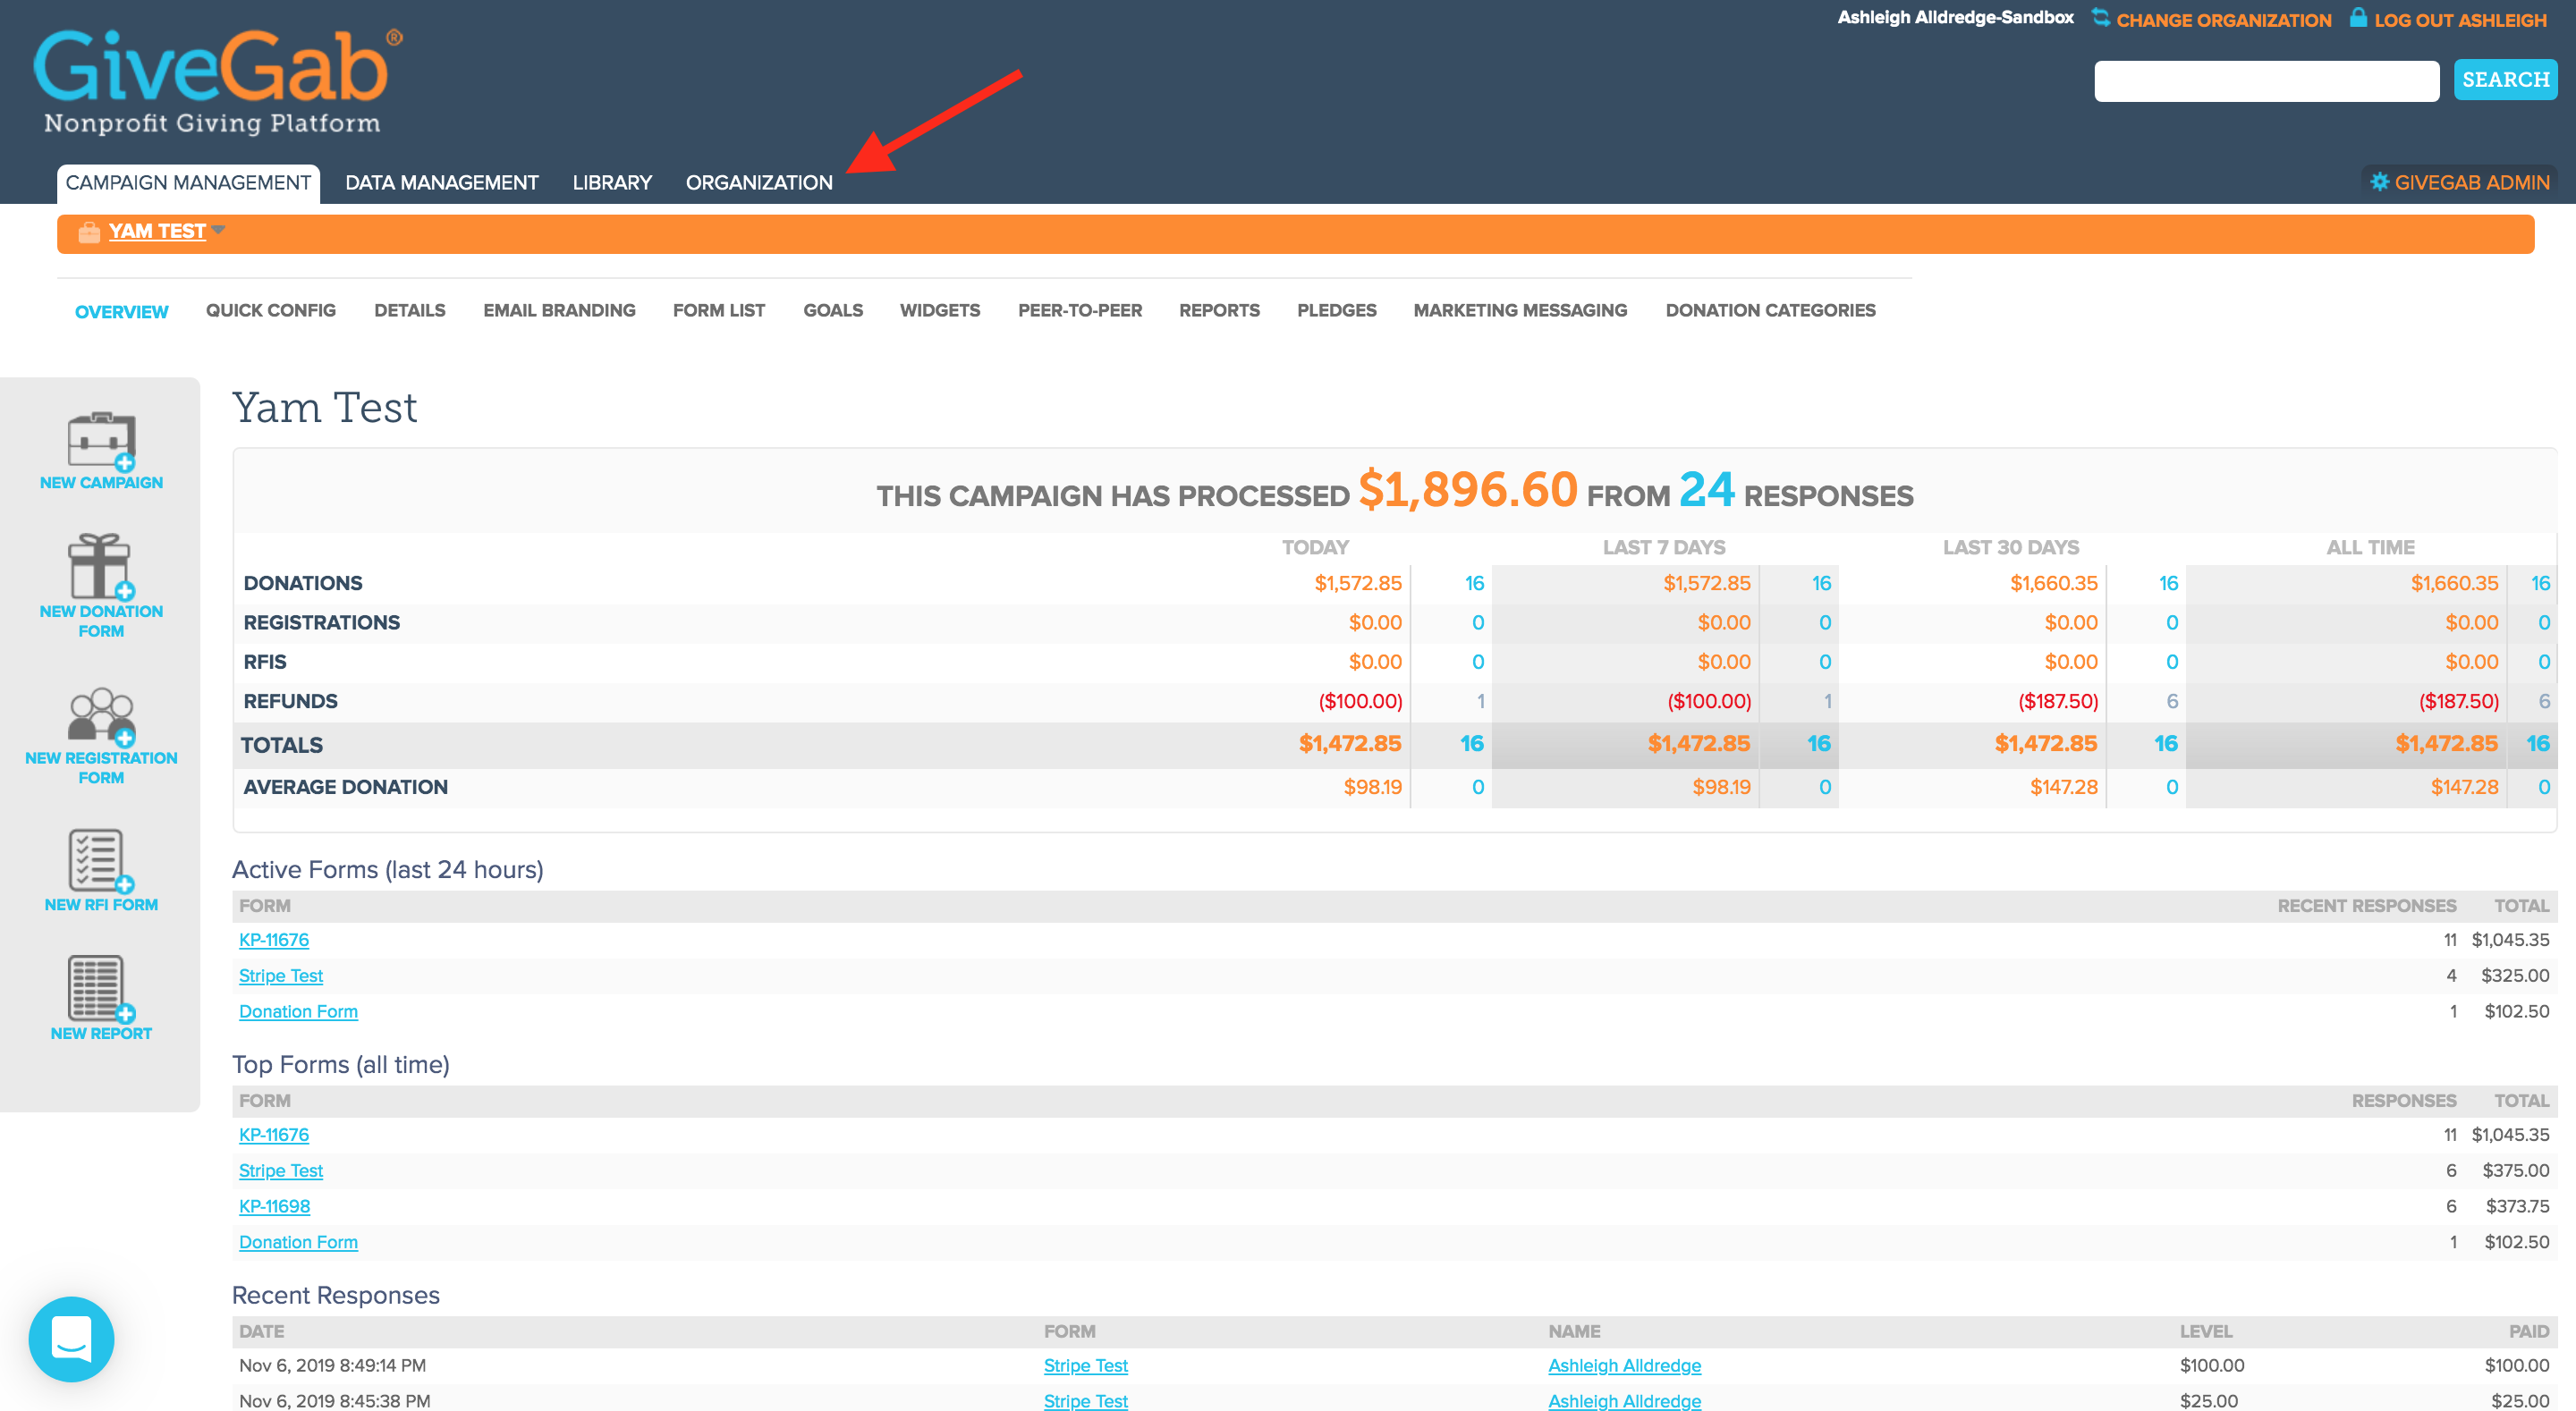Screen dimensions: 2576x1411
Task: Switch to the Form List sub-tab
Action: click(719, 311)
